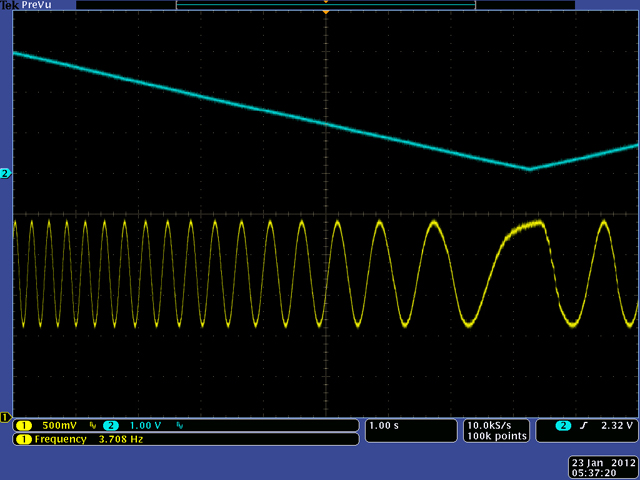Click the waveform record view bar at top
Screen dimensions: 640x480
click(325, 5)
